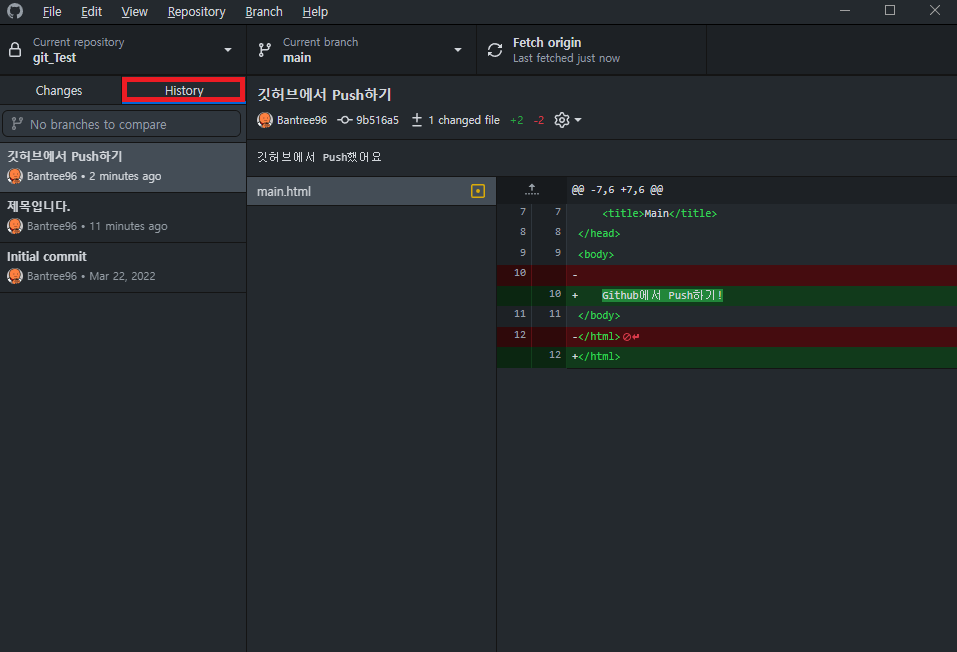Open diff options gear dropdown
The height and width of the screenshot is (652, 957).
(x=568, y=120)
